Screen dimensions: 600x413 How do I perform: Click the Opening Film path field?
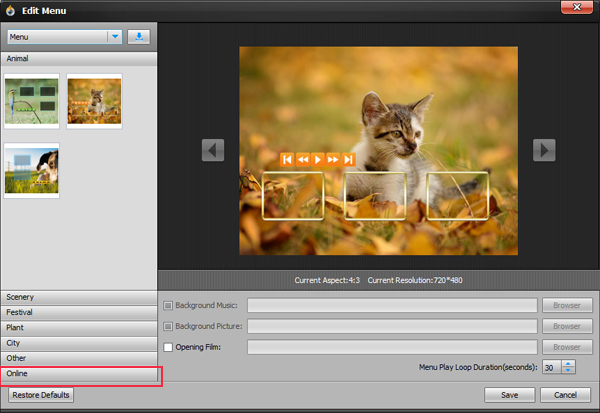(392, 347)
